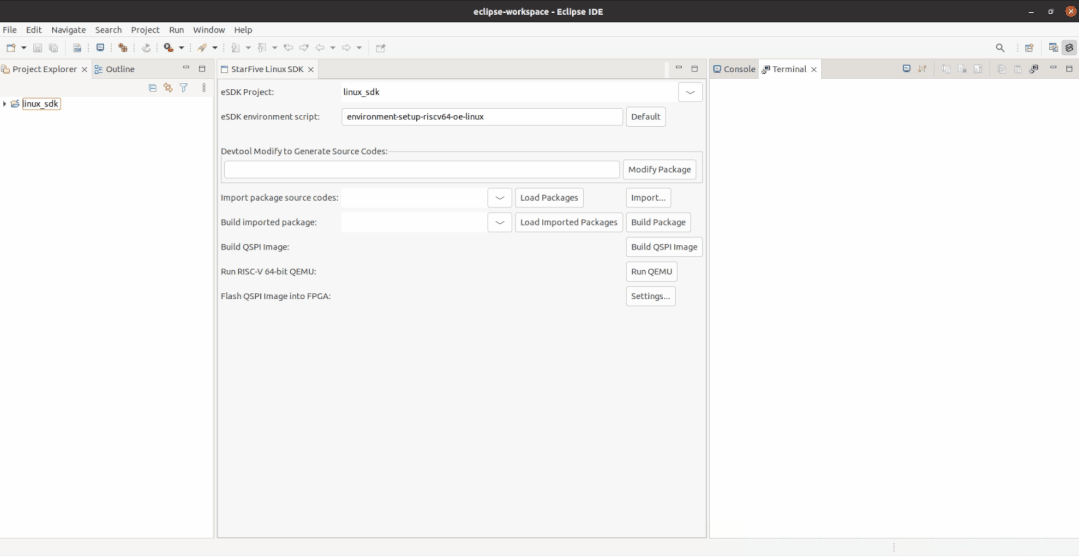Click the Previous Annotation toolbar icon
The width and height of the screenshot is (1079, 556).
pos(261,48)
